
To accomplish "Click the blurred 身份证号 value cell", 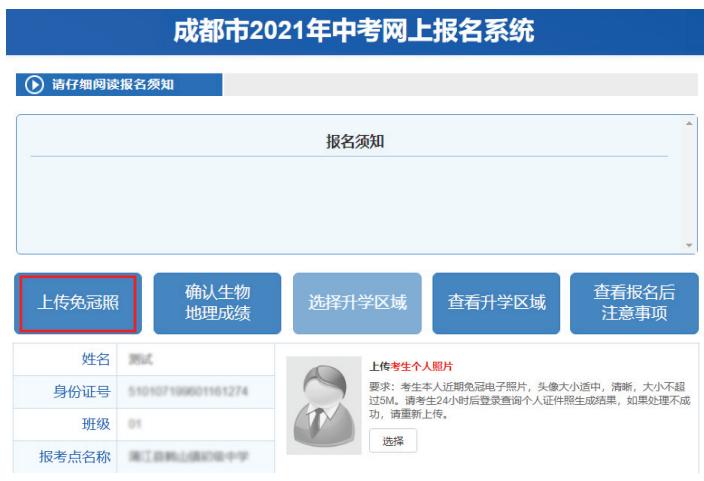I will (196, 392).
